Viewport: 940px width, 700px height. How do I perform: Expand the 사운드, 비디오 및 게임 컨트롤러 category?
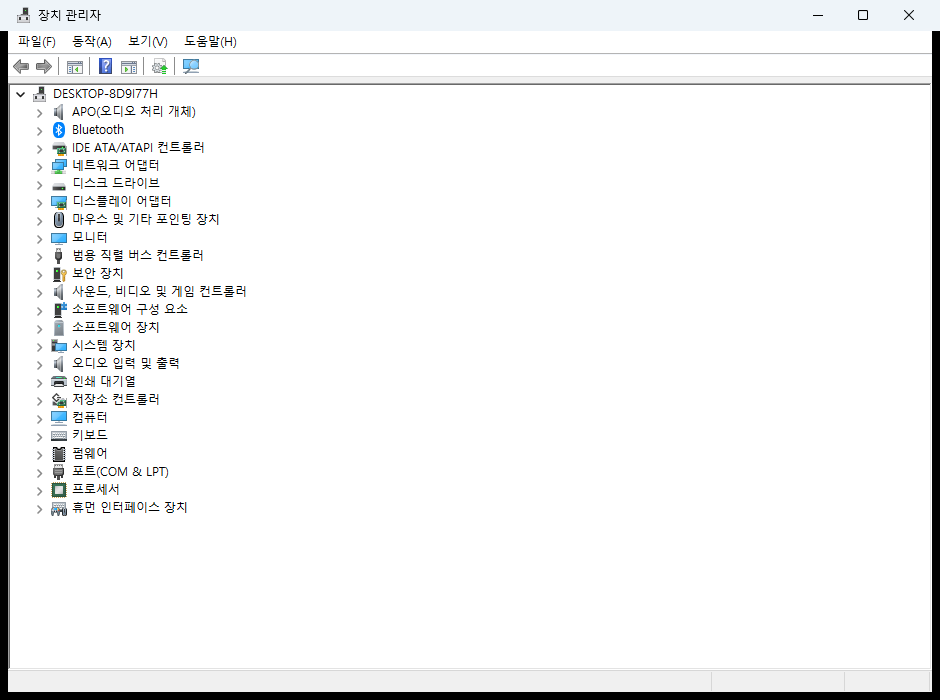pos(40,292)
